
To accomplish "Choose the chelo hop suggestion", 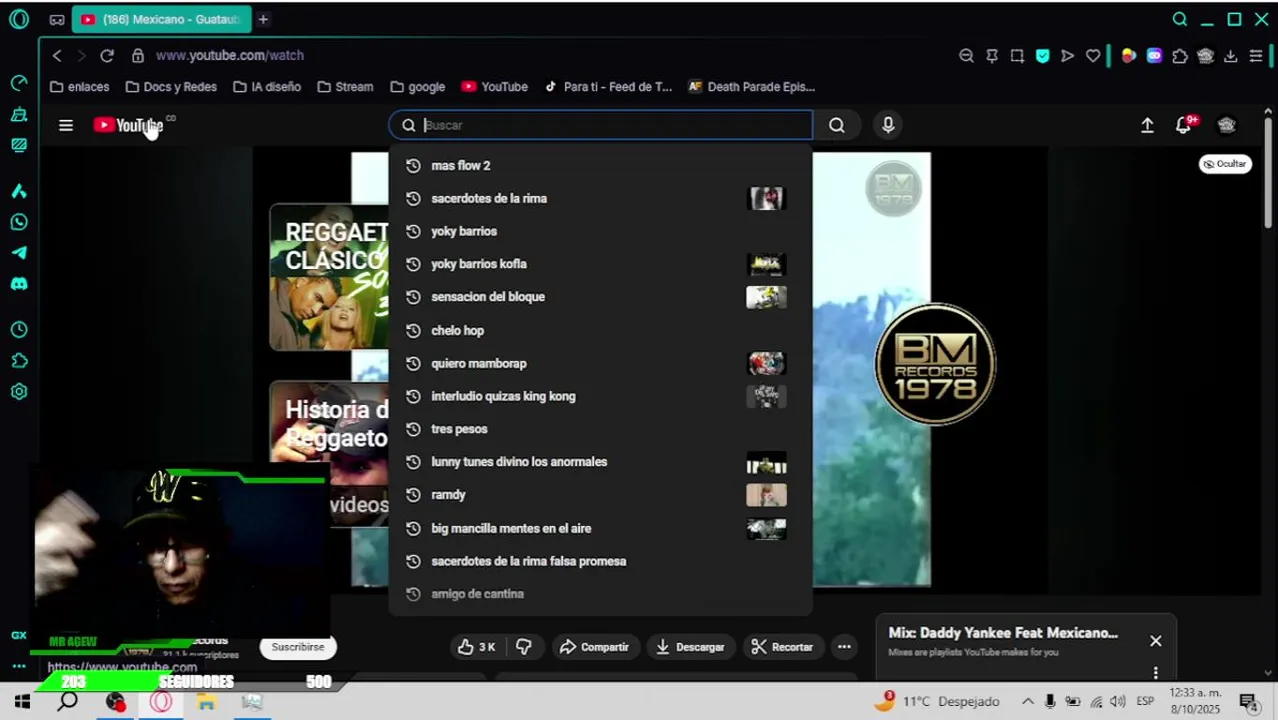I will (x=600, y=330).
